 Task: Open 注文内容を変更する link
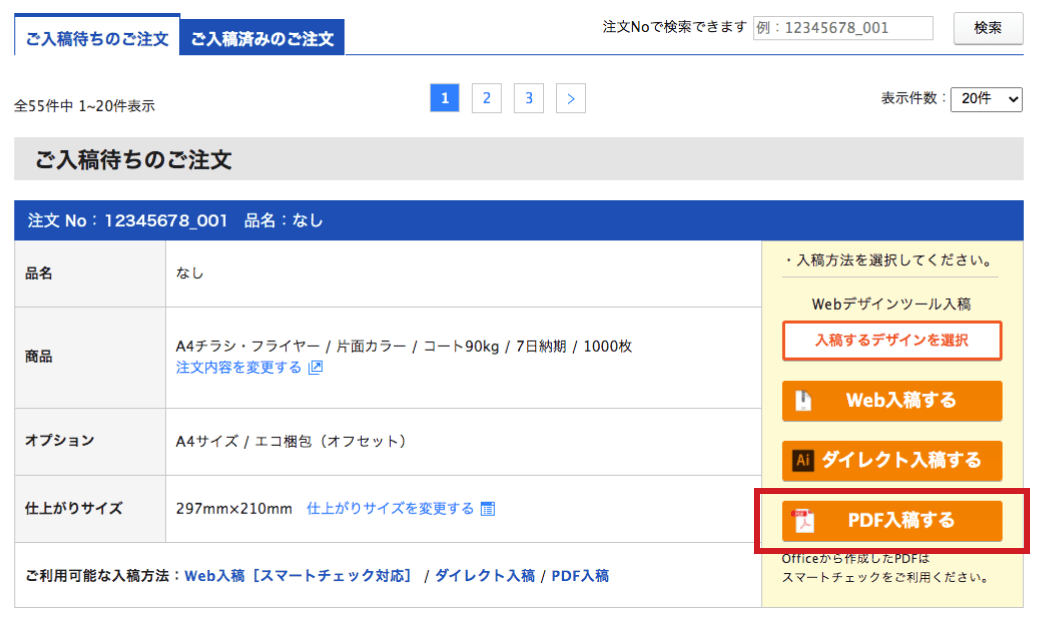coord(239,368)
